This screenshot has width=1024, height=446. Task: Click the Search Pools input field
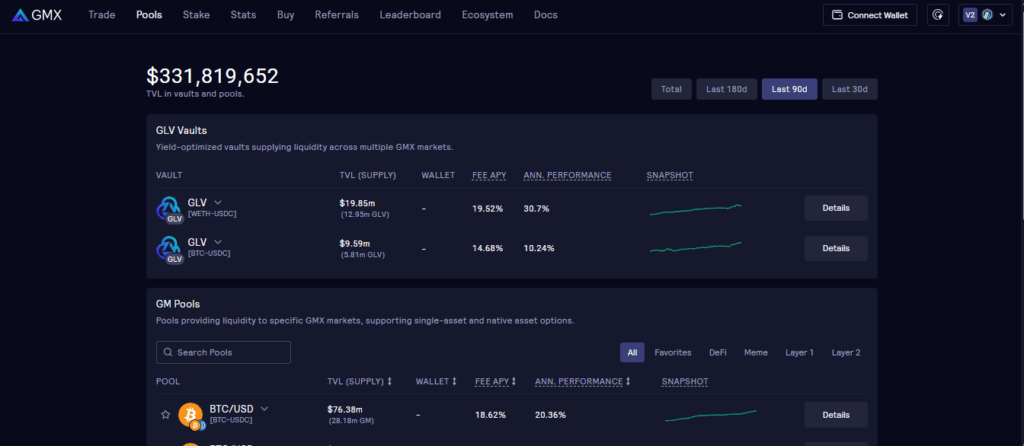223,353
